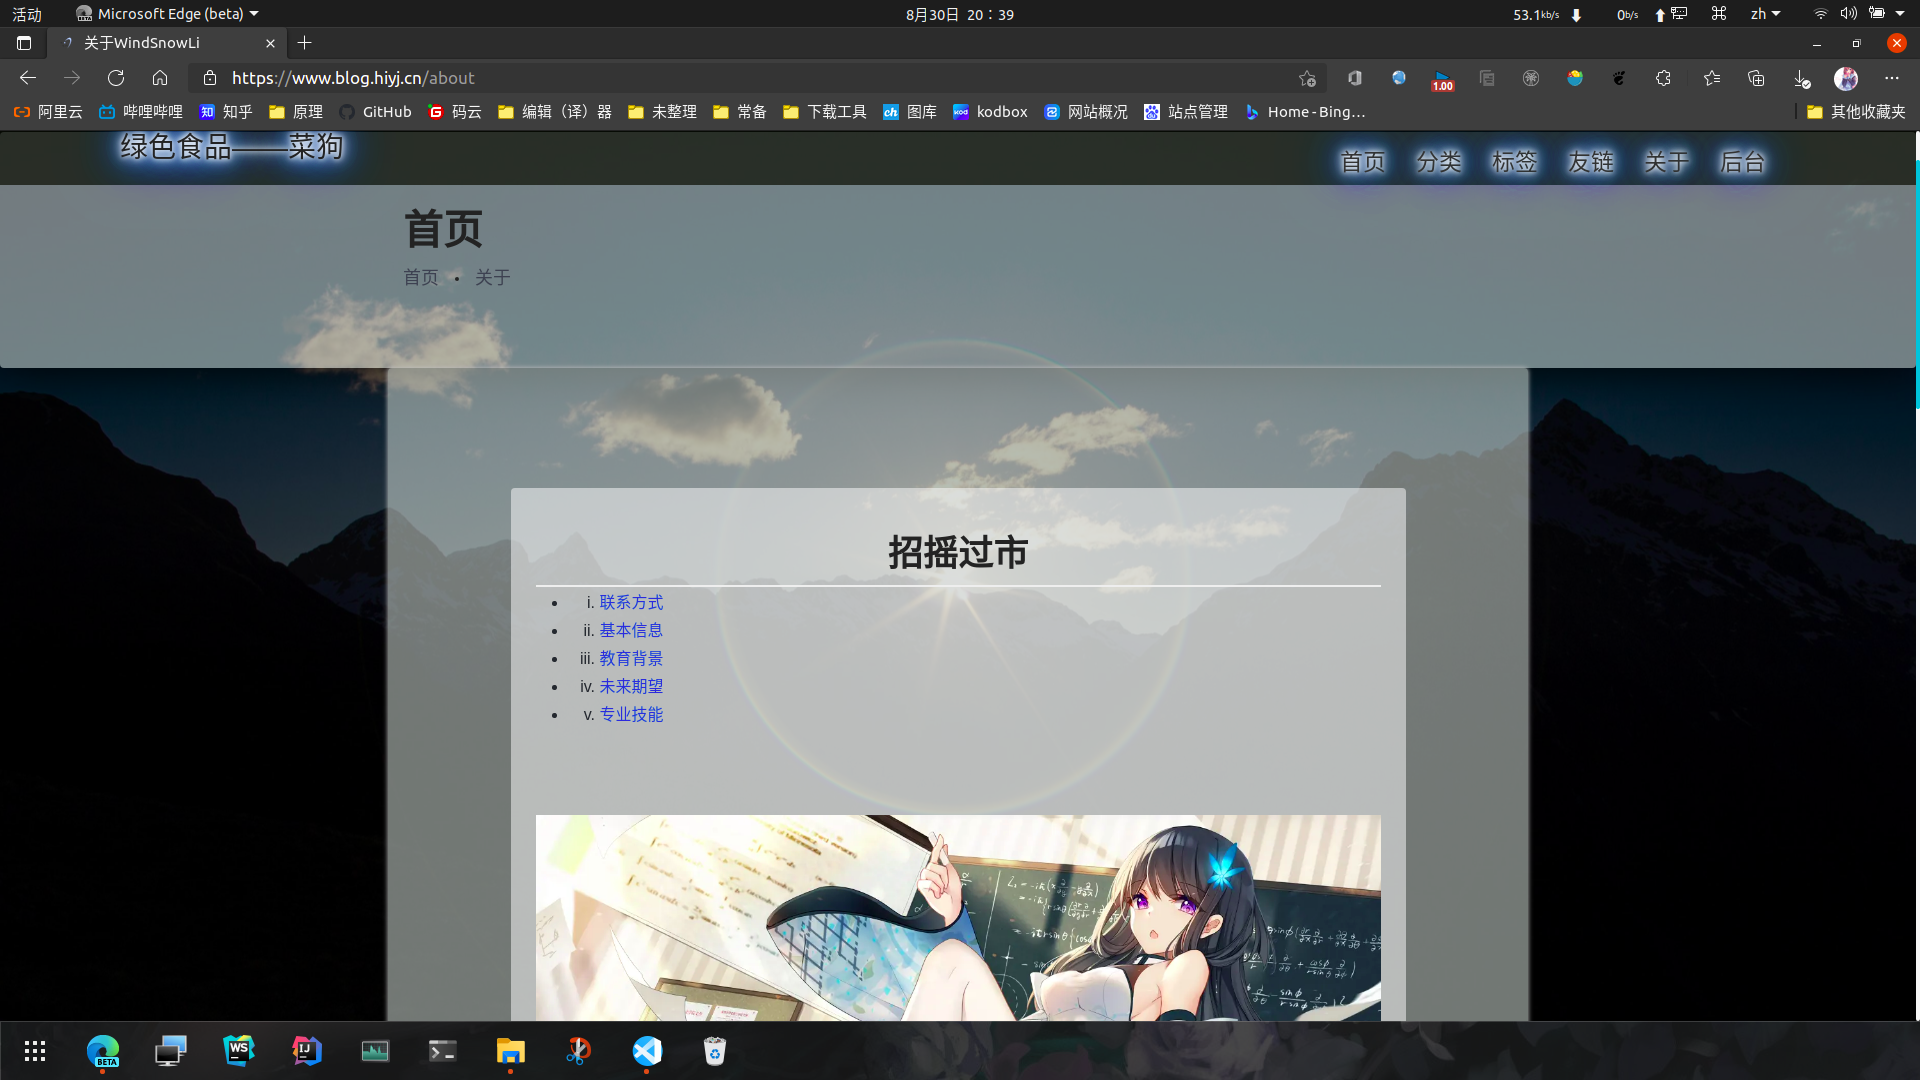This screenshot has width=1920, height=1080.
Task: Open the 未整理 bookmarks folder
Action: (x=662, y=112)
